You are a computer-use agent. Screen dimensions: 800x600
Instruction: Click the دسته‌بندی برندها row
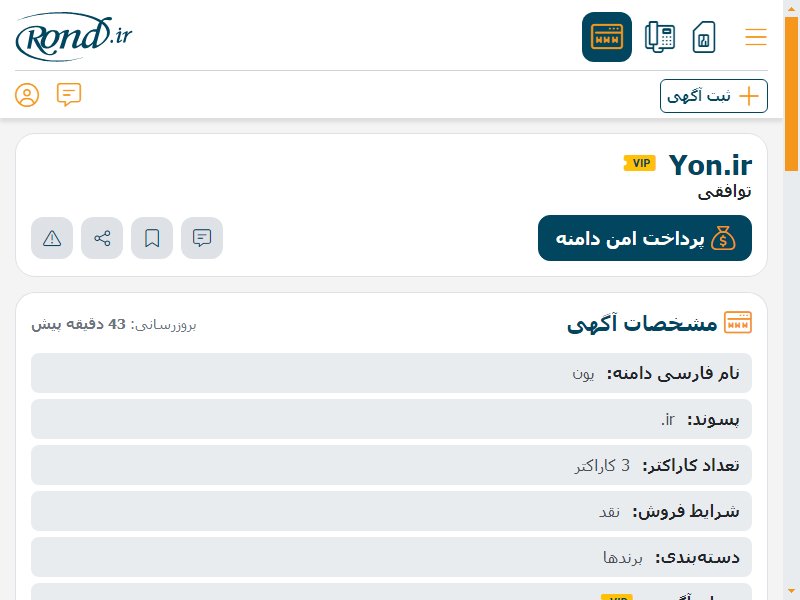[x=391, y=557]
